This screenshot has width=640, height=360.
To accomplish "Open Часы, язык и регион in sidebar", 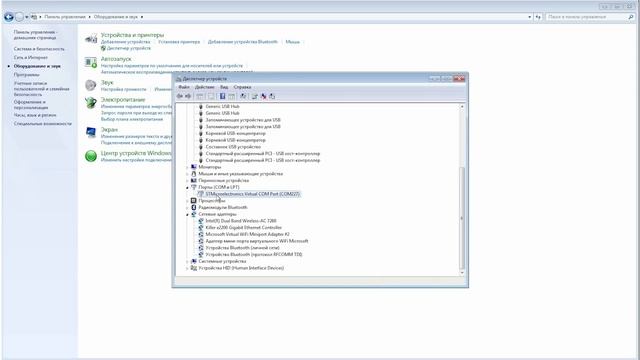I will click(x=35, y=115).
